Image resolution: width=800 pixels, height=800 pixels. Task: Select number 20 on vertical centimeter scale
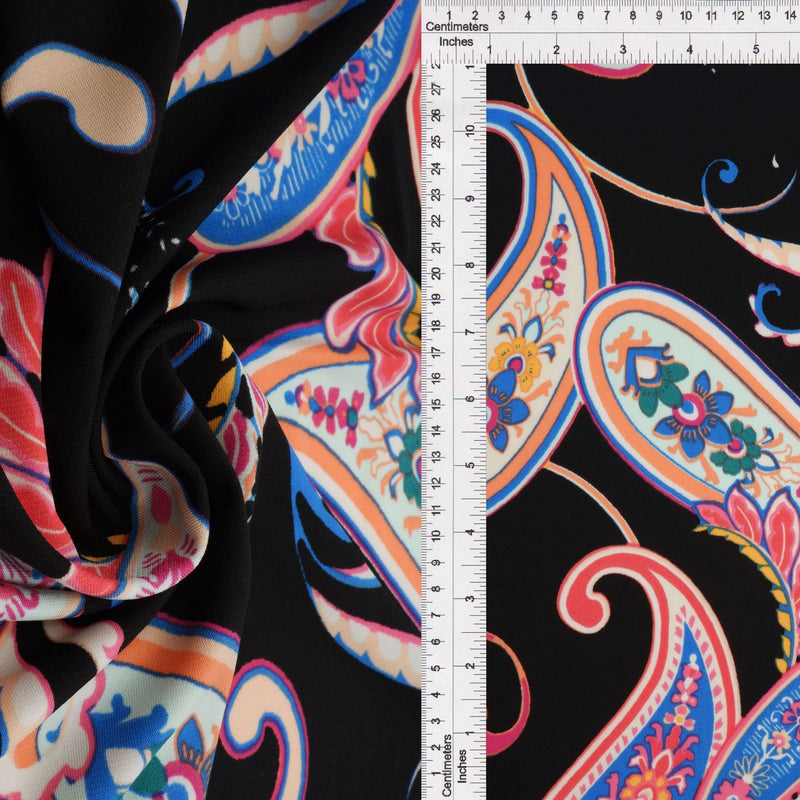click(437, 273)
